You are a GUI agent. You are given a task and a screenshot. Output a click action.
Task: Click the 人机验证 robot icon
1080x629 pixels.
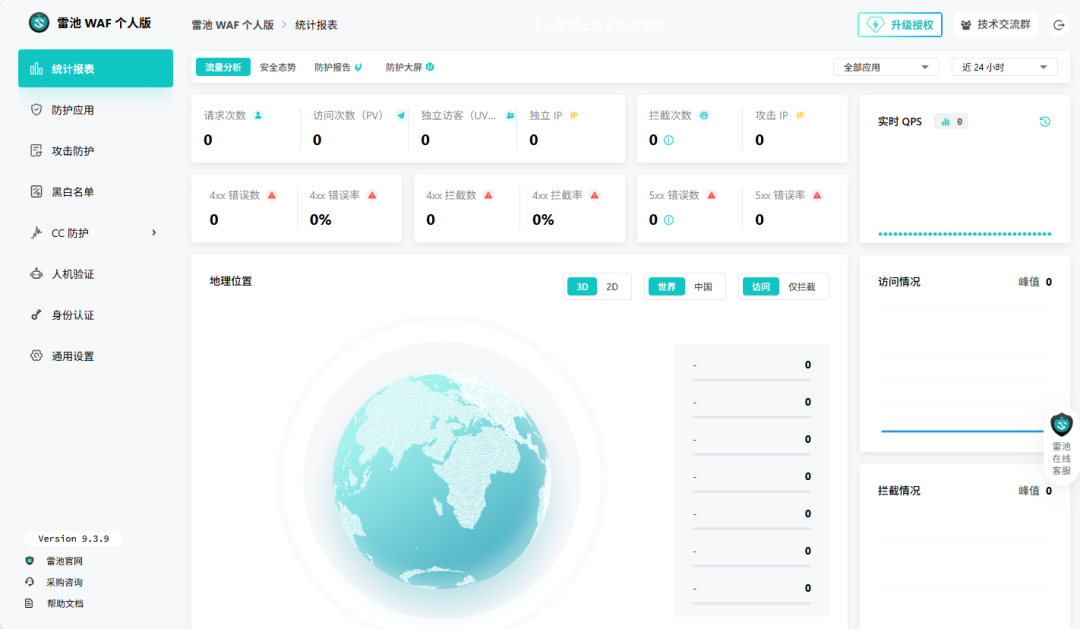pos(37,274)
